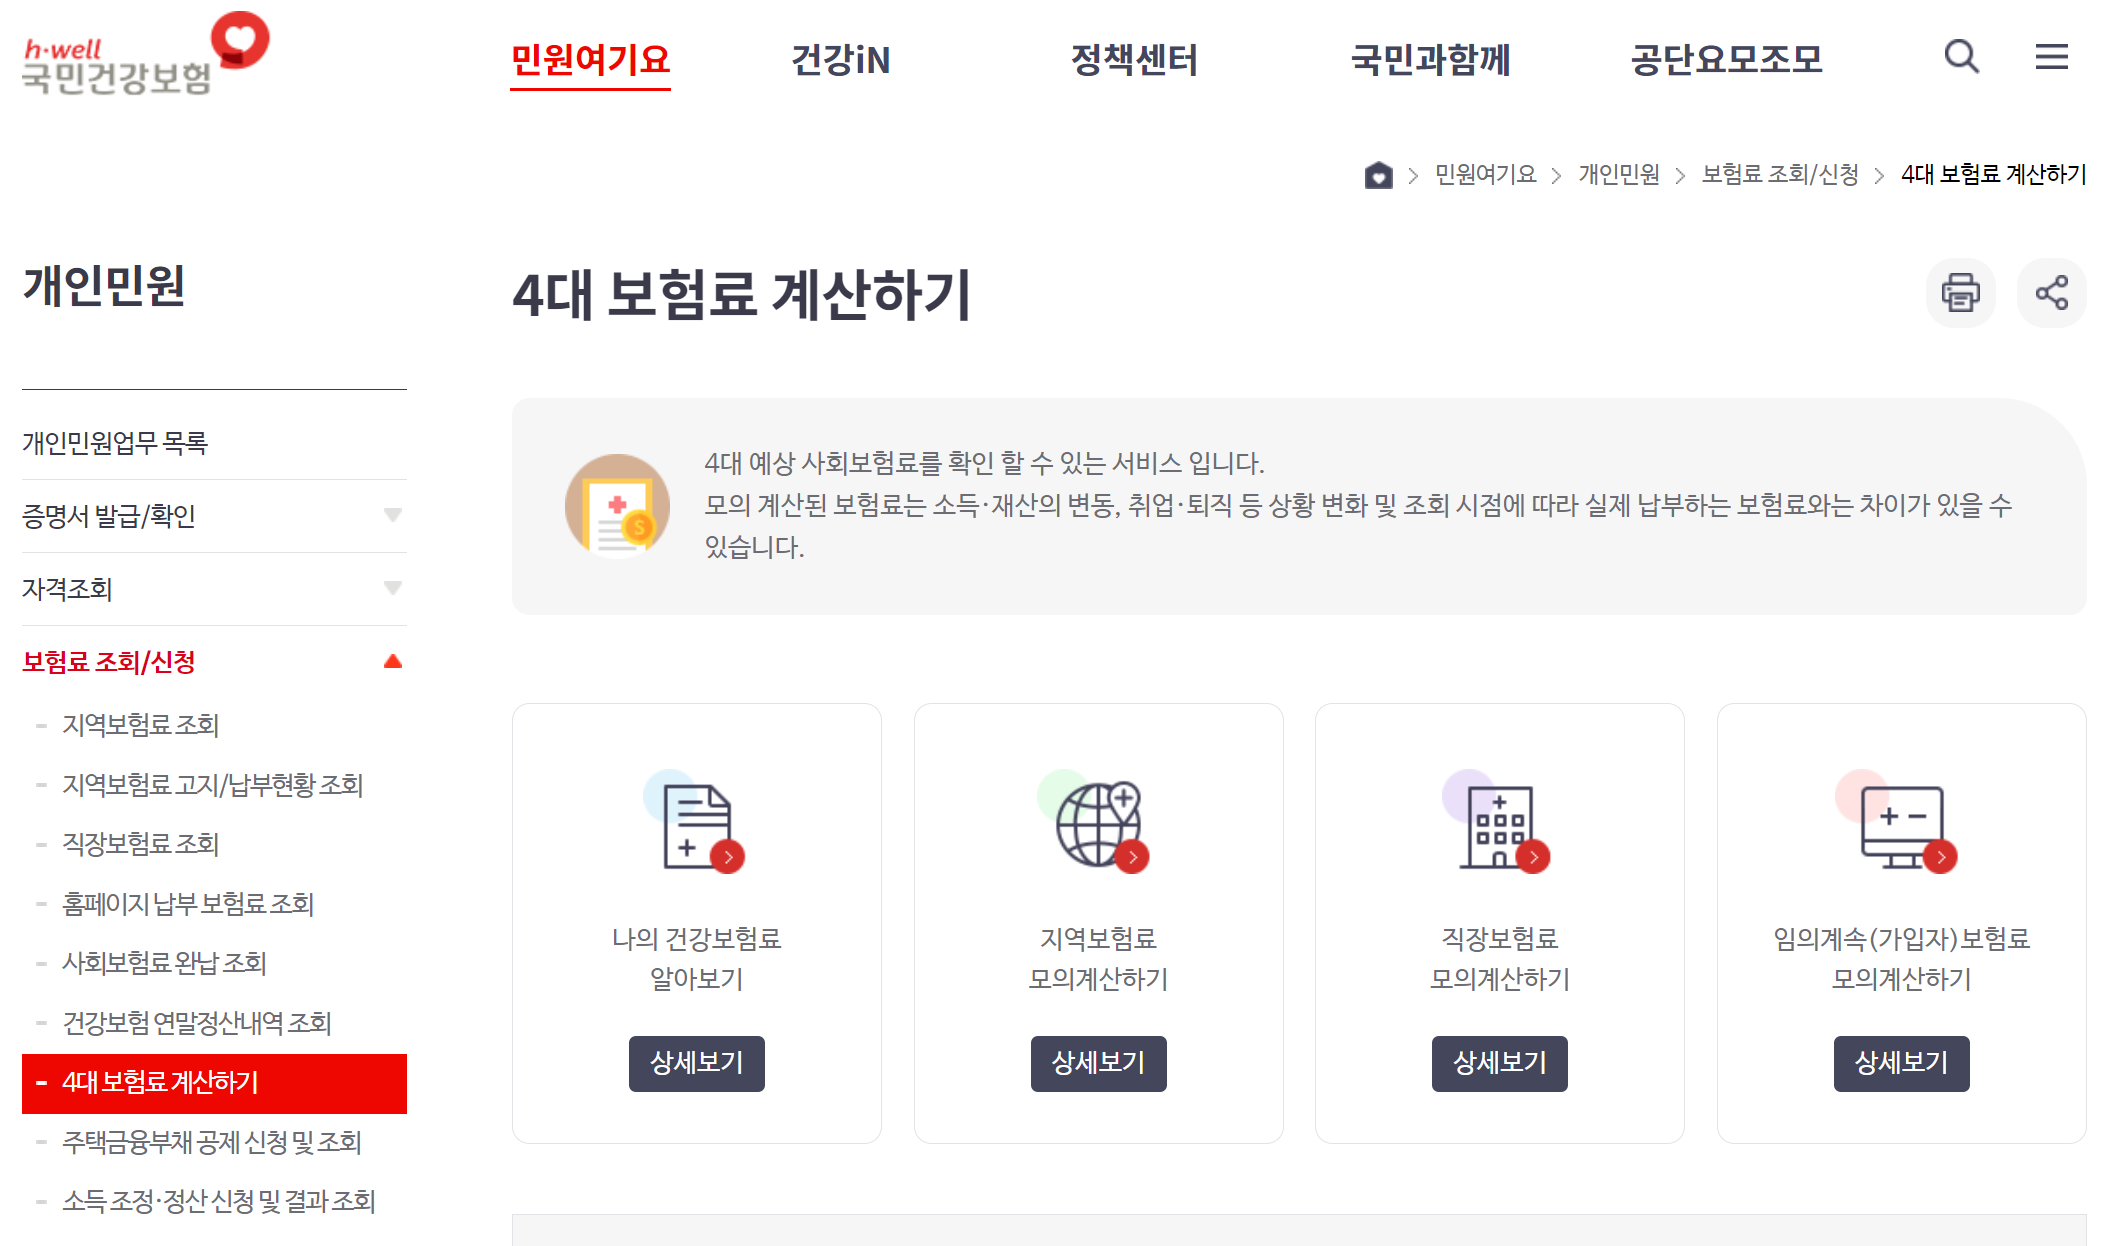
Task: Click the 직장보험료 모의계산 building icon
Action: pos(1499,826)
